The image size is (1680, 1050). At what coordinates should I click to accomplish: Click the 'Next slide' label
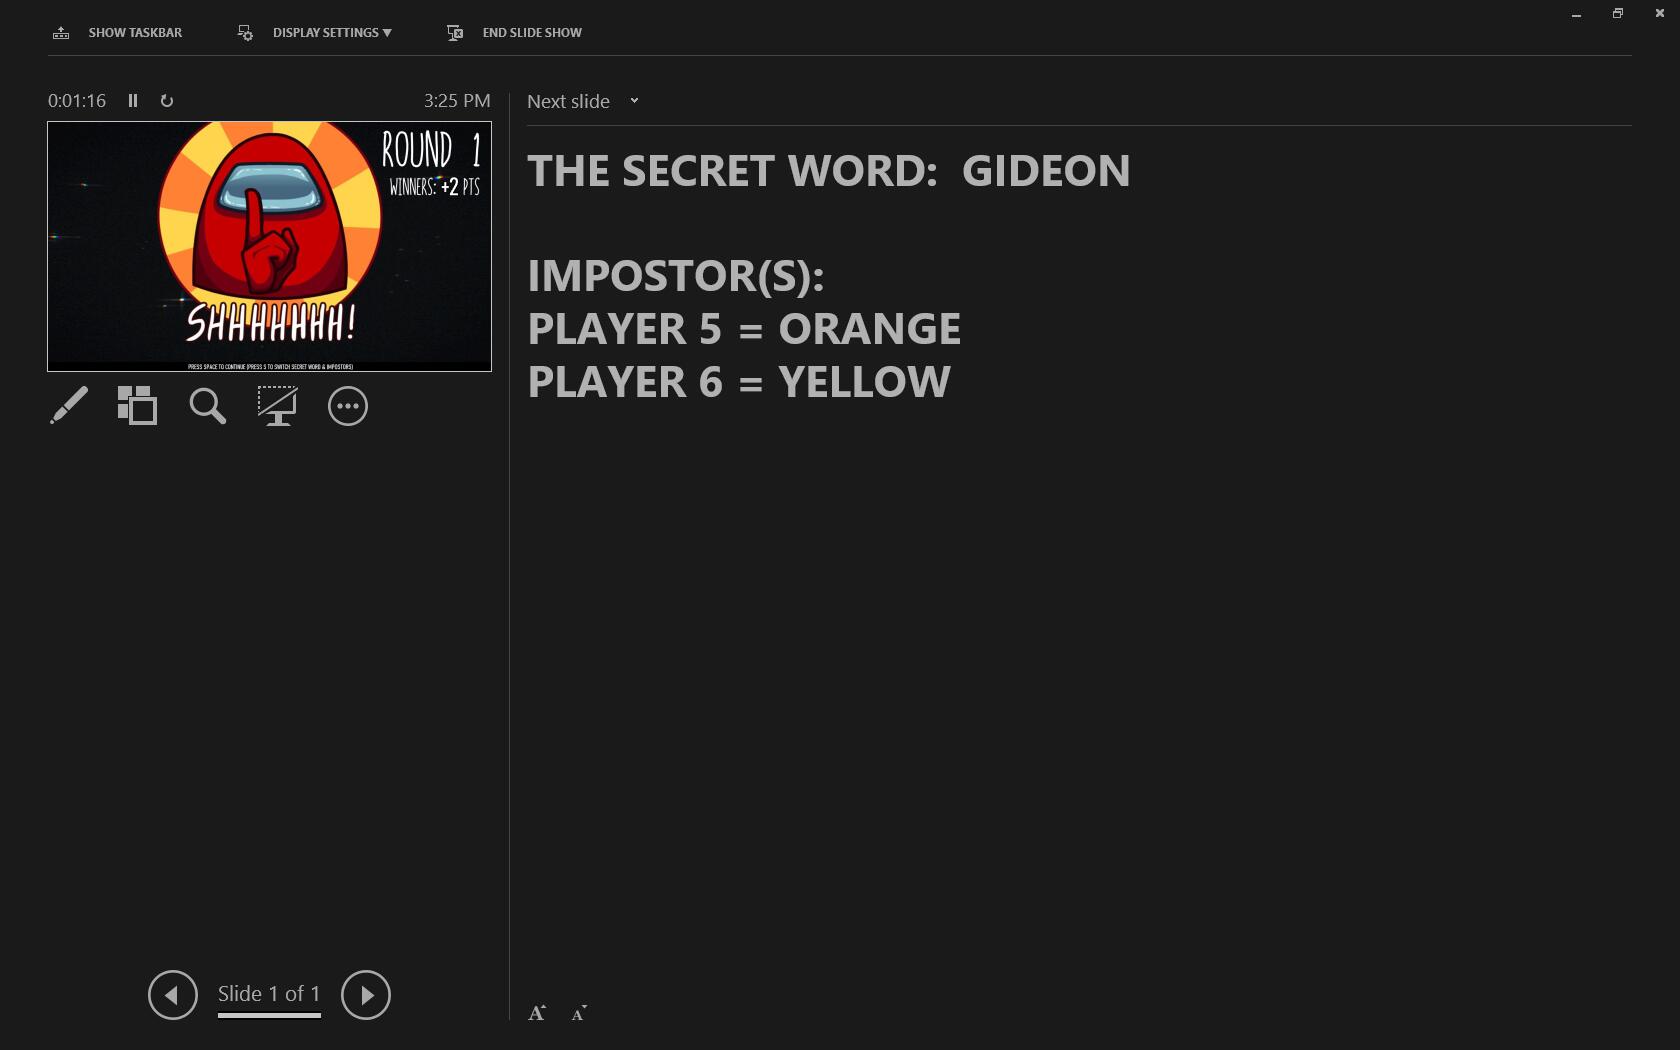point(568,101)
